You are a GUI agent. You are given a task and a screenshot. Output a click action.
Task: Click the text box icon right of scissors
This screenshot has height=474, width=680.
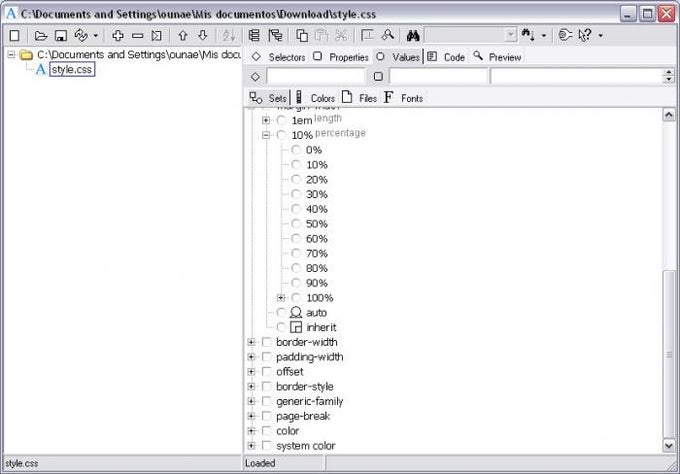coord(367,35)
